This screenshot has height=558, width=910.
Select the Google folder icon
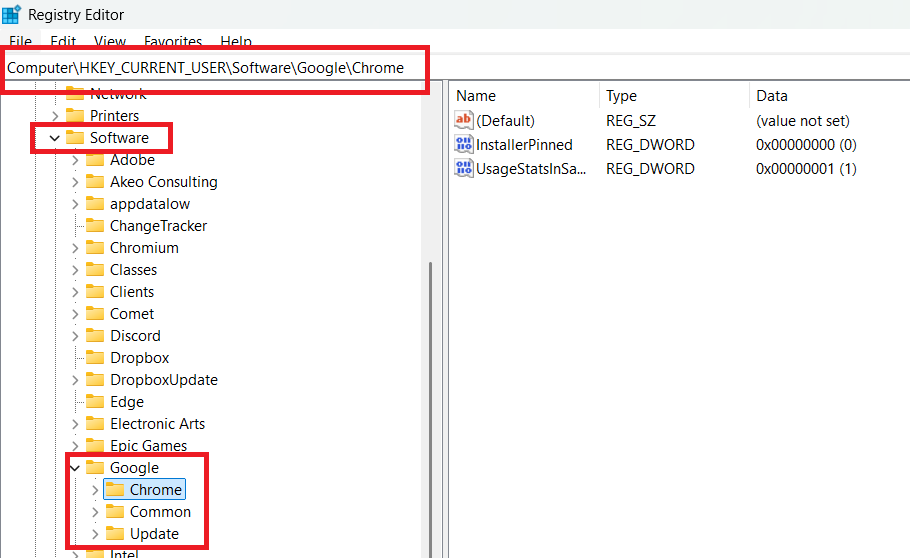tap(95, 467)
